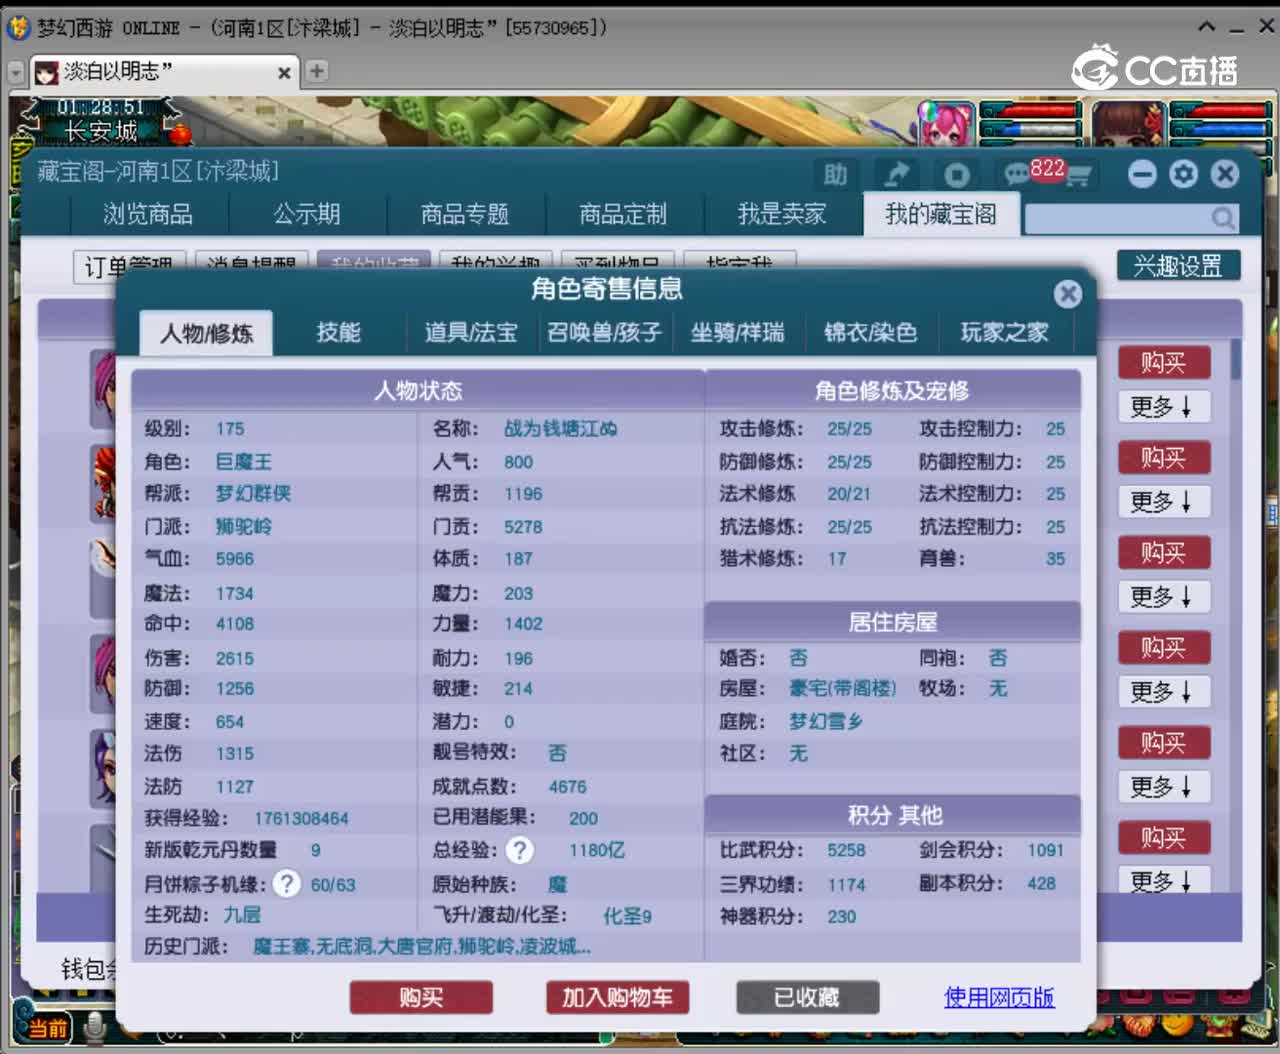Expand fourth 更多 dropdown in right list

click(x=1164, y=691)
